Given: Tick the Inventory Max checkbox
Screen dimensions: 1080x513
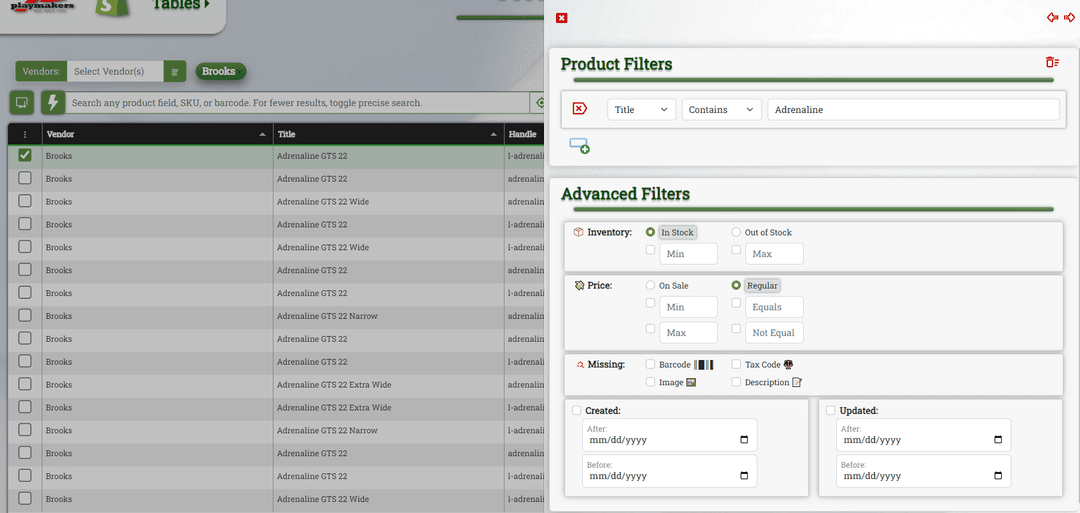Looking at the screenshot, I should (x=736, y=250).
